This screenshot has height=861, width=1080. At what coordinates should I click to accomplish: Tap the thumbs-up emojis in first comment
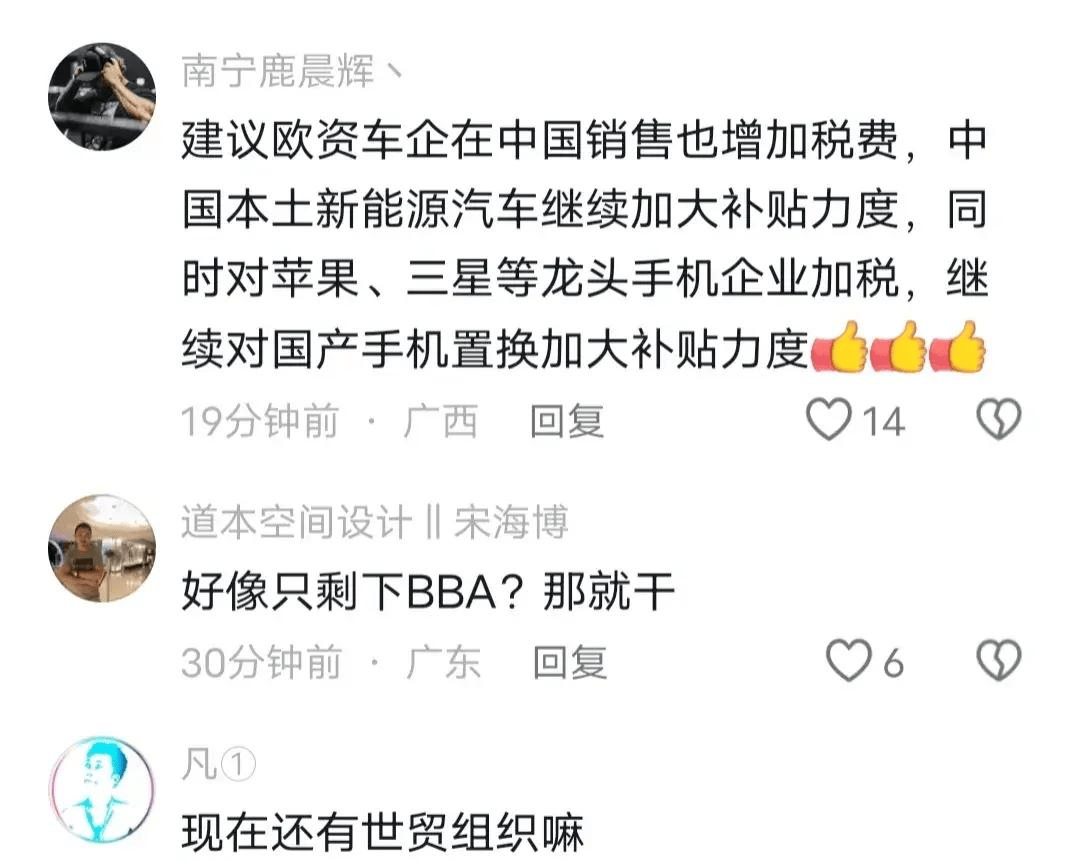point(899,347)
